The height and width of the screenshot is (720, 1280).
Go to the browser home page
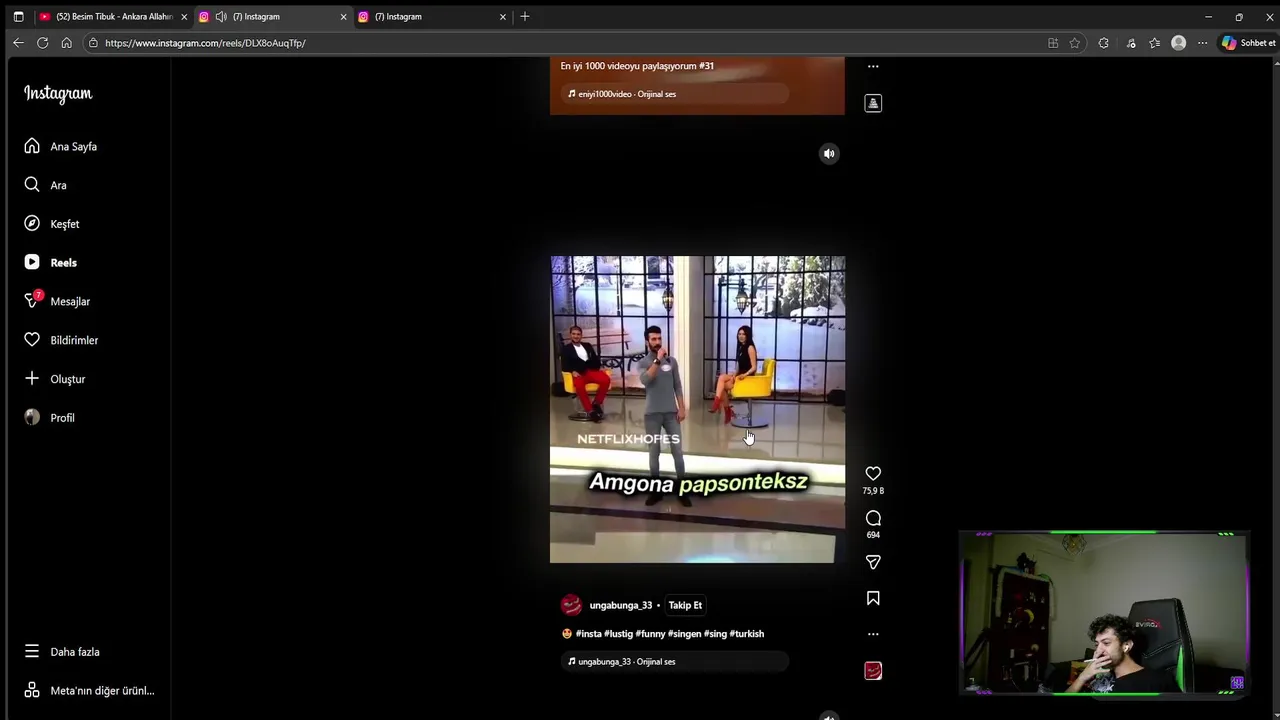tap(66, 43)
